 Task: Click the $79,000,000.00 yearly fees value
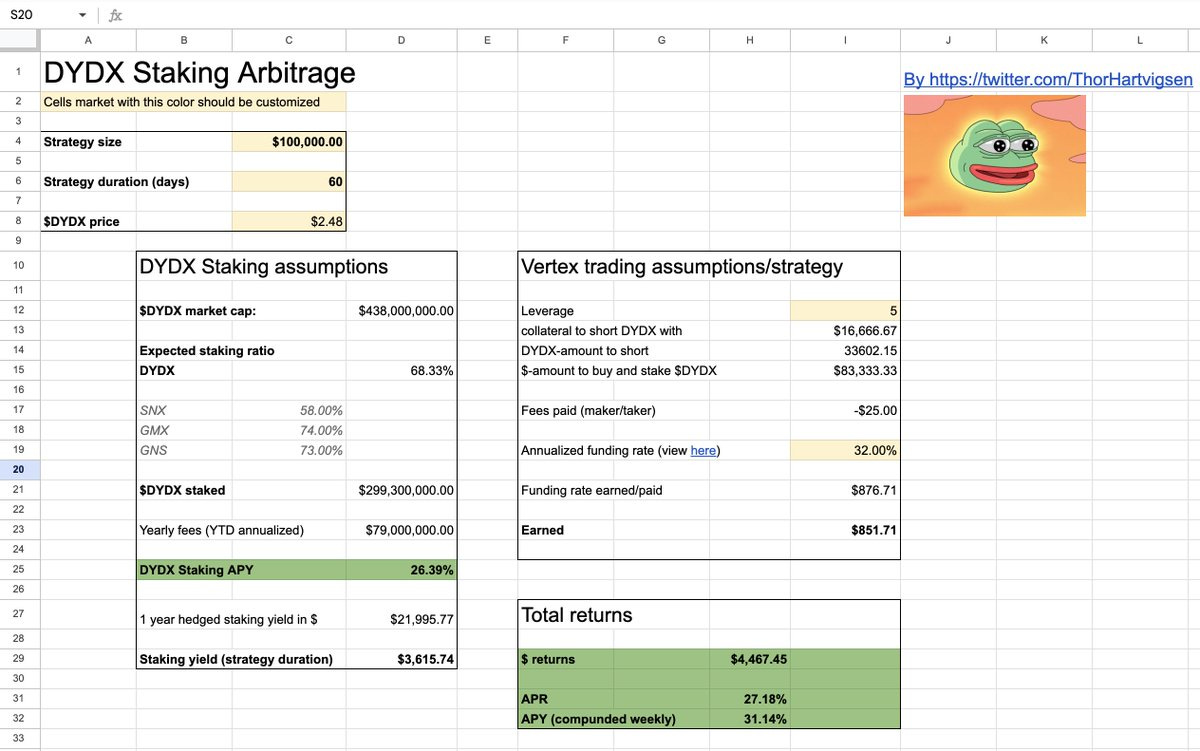pos(410,531)
